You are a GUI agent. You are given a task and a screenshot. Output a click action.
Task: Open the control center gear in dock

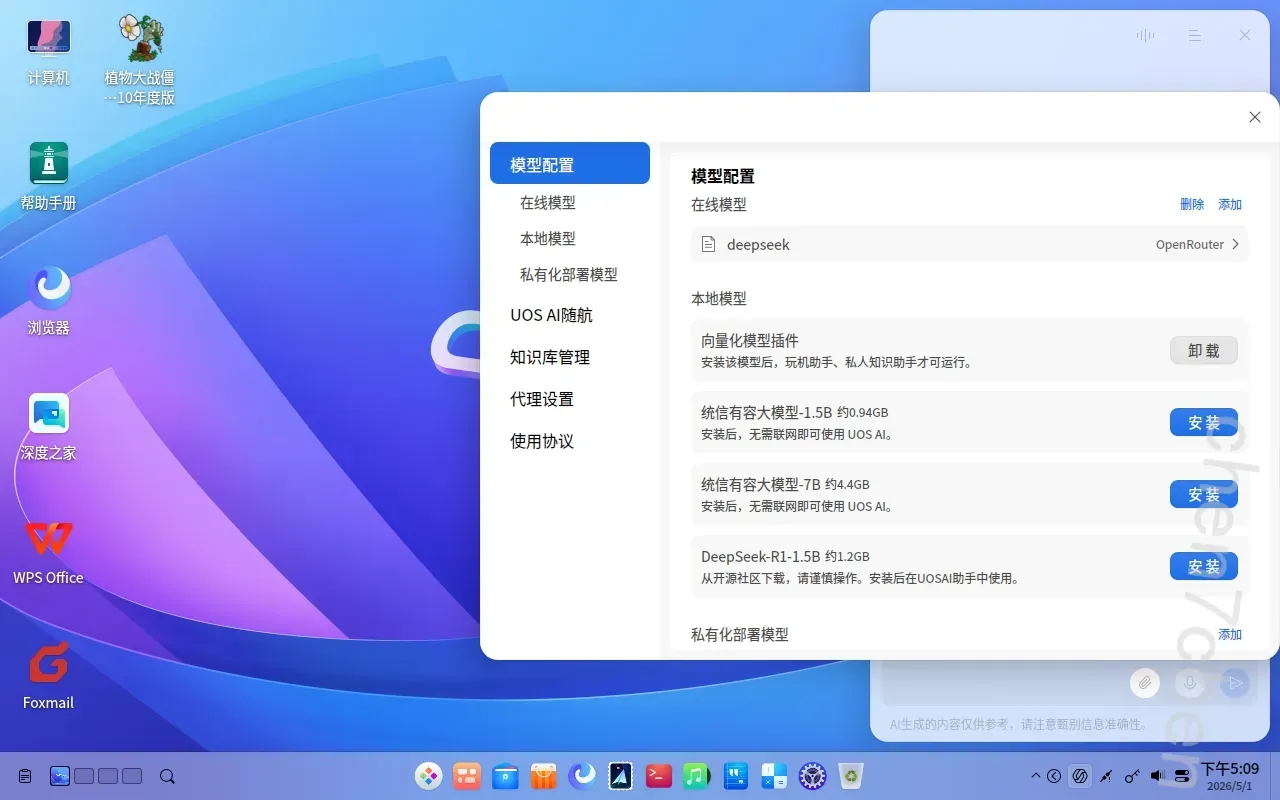pos(812,776)
